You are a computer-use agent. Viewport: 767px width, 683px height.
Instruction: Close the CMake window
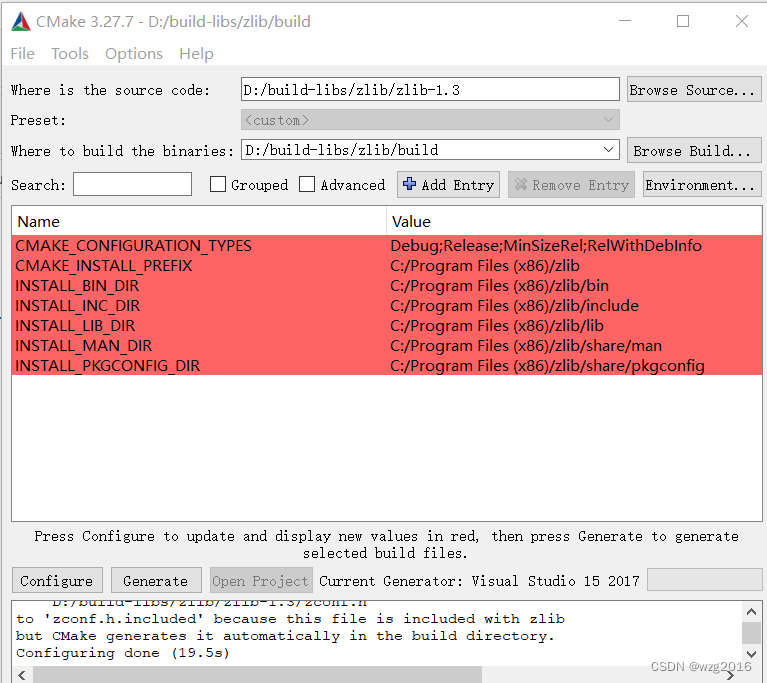click(742, 21)
